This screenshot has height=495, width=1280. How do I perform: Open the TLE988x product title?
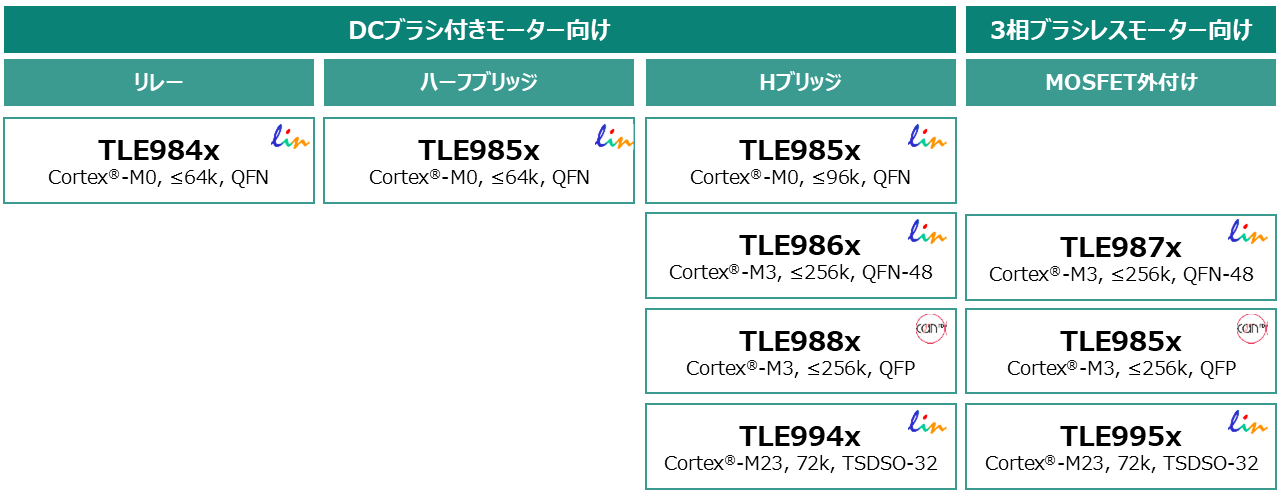pos(800,341)
